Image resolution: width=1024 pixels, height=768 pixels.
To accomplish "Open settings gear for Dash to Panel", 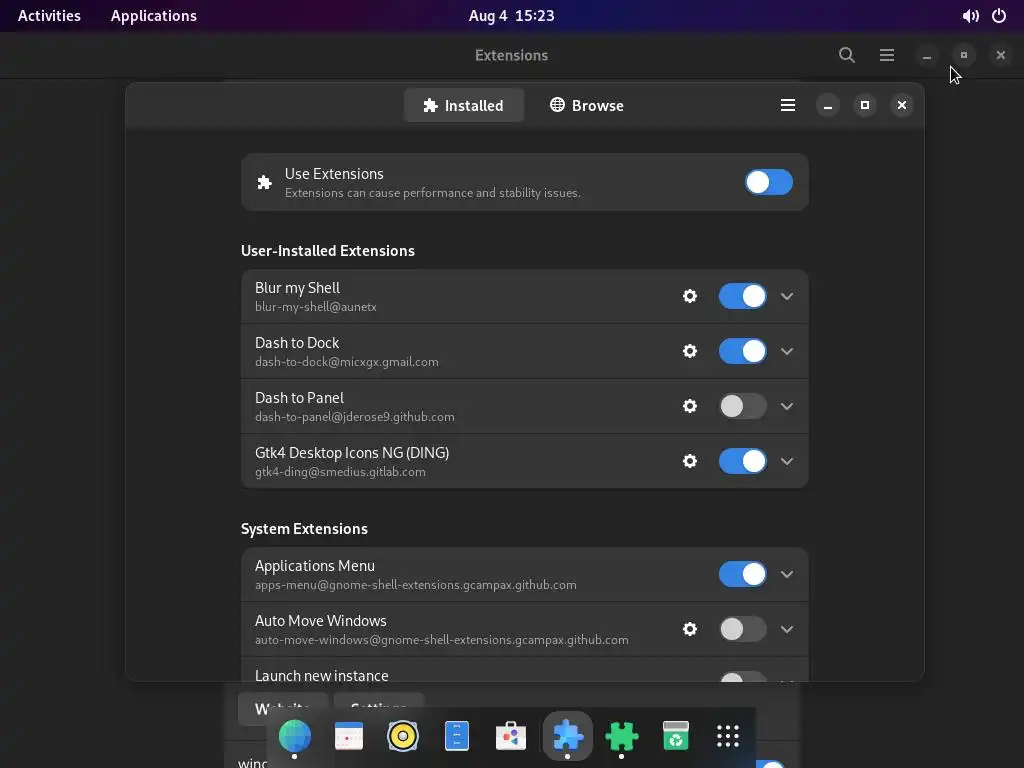I will (690, 406).
